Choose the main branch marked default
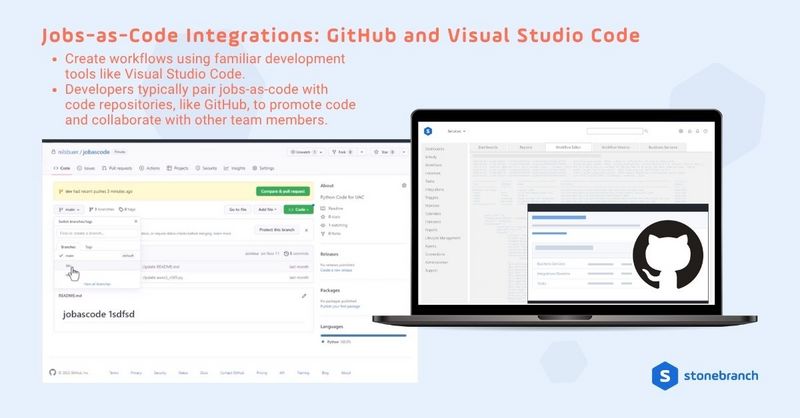This screenshot has width=800, height=418. [x=97, y=256]
